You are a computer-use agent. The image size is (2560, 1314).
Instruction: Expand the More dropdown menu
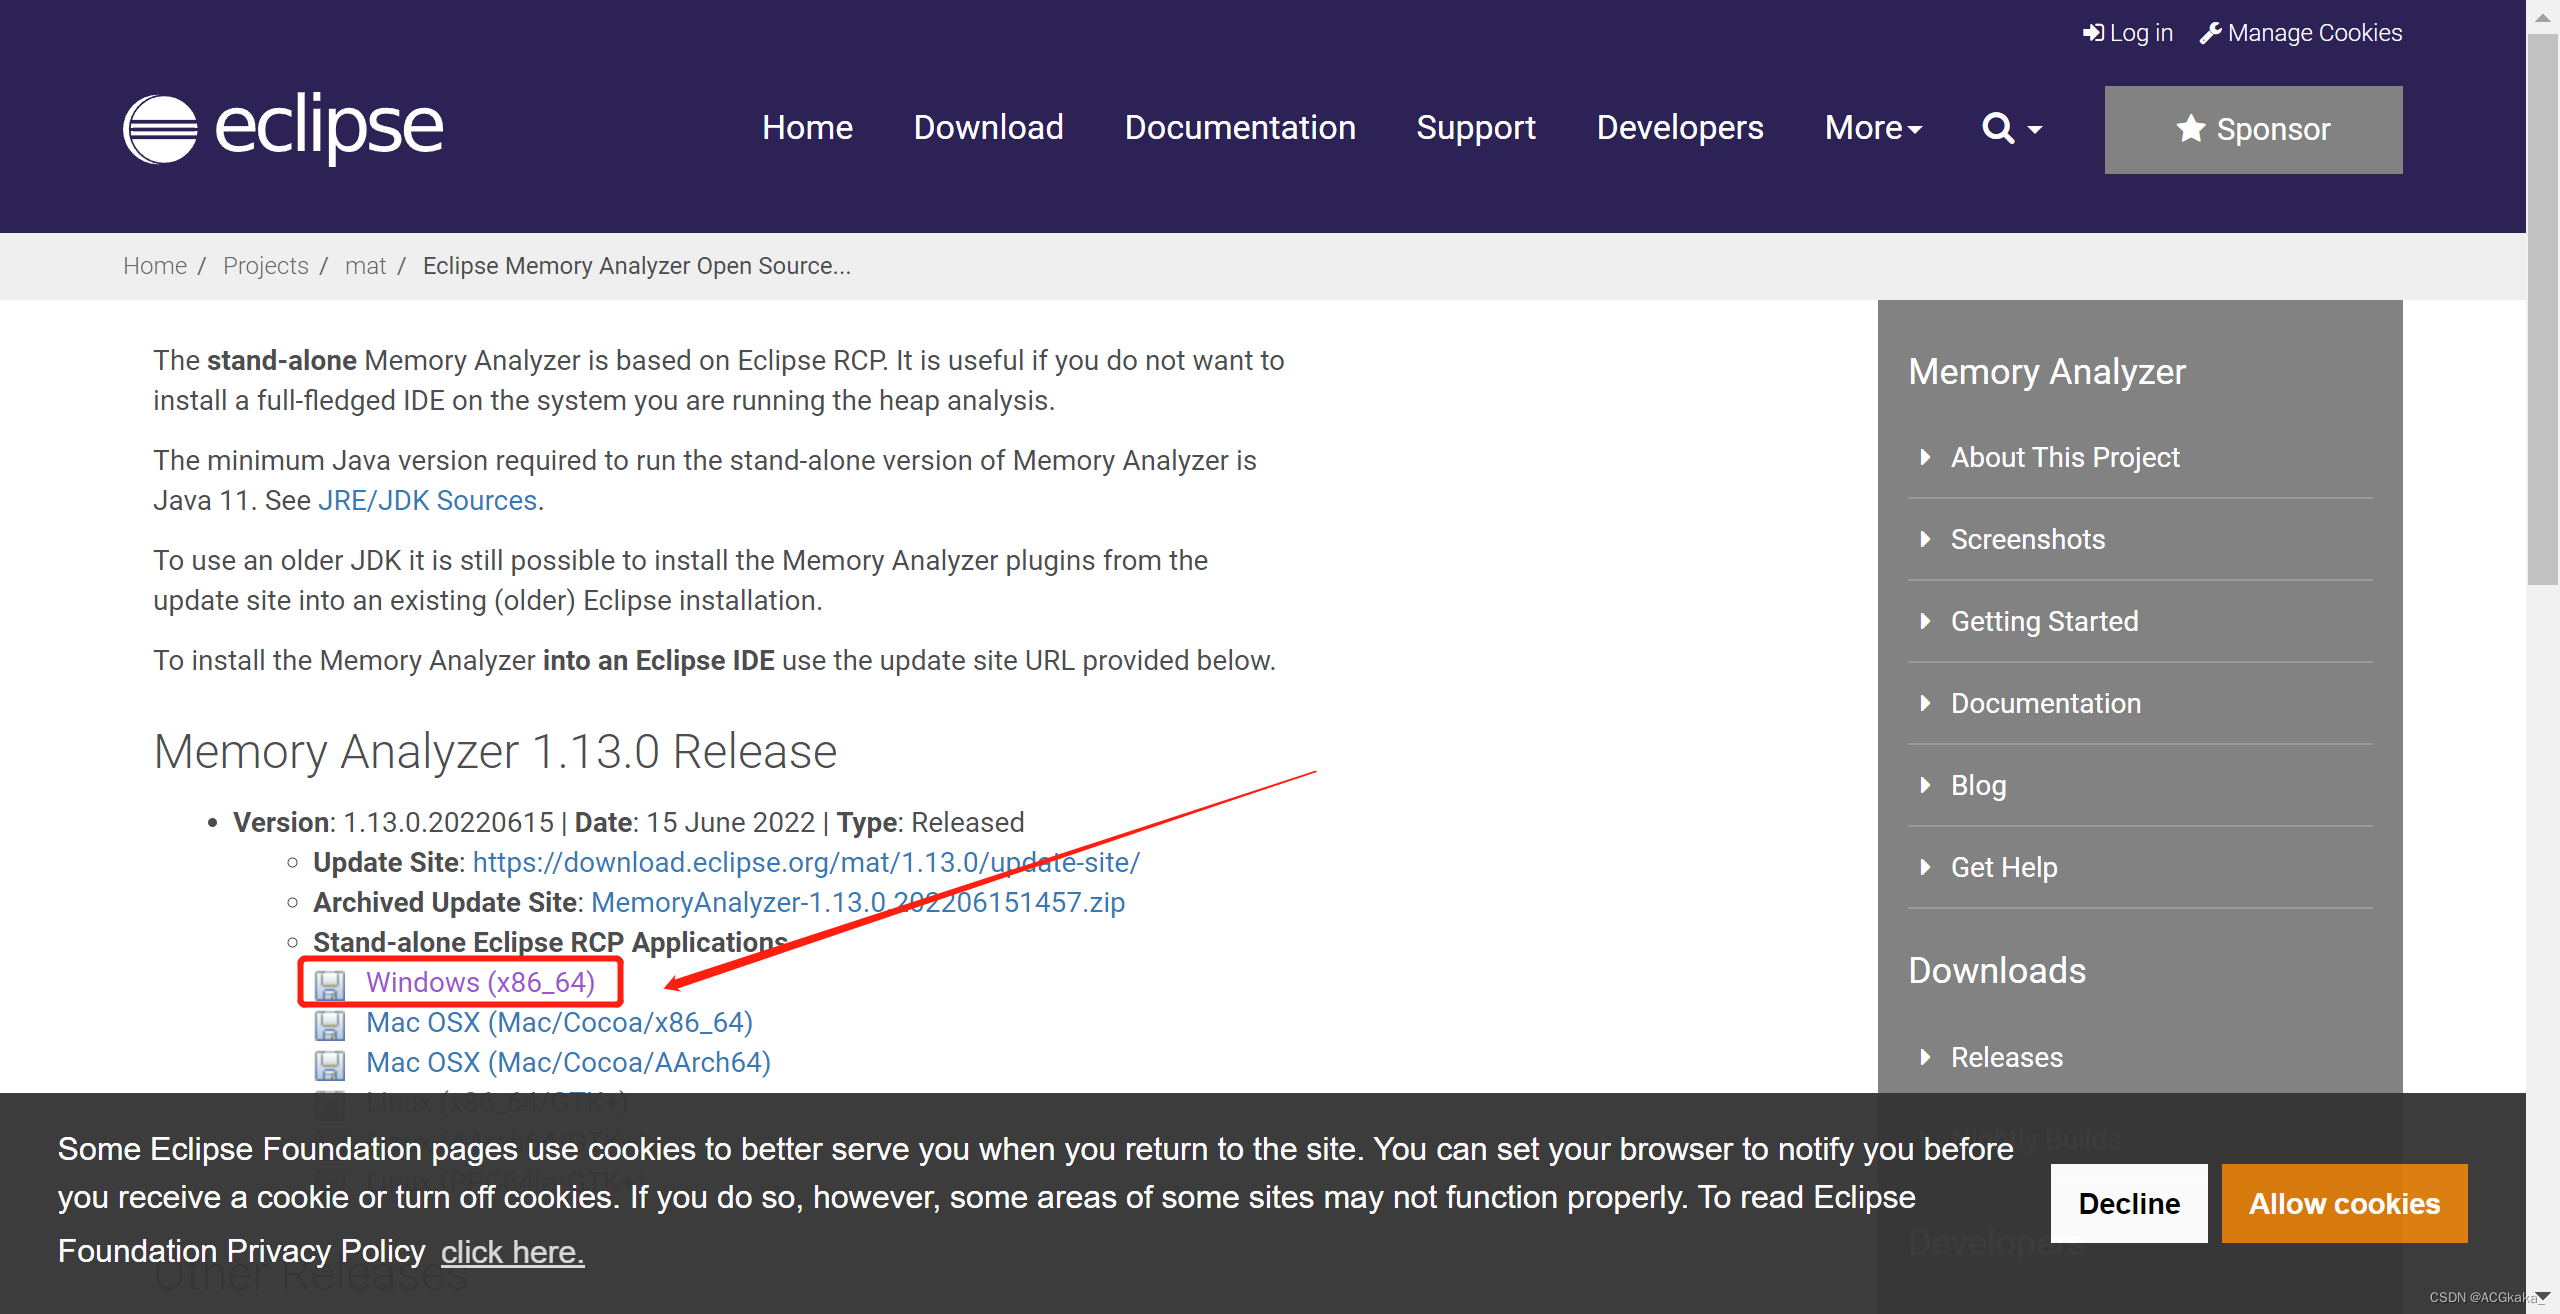click(1873, 128)
